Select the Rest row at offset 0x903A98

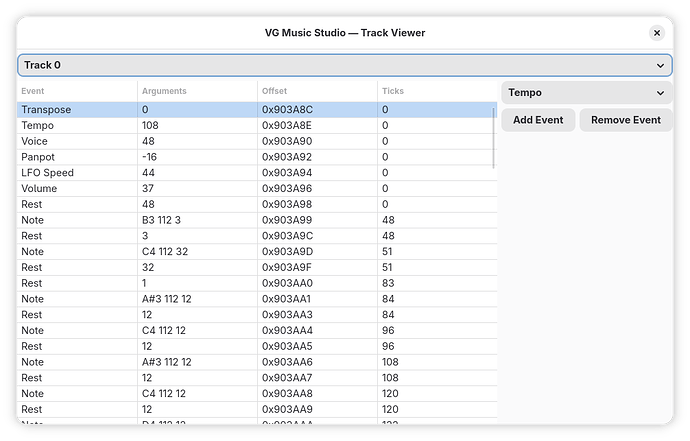257,204
